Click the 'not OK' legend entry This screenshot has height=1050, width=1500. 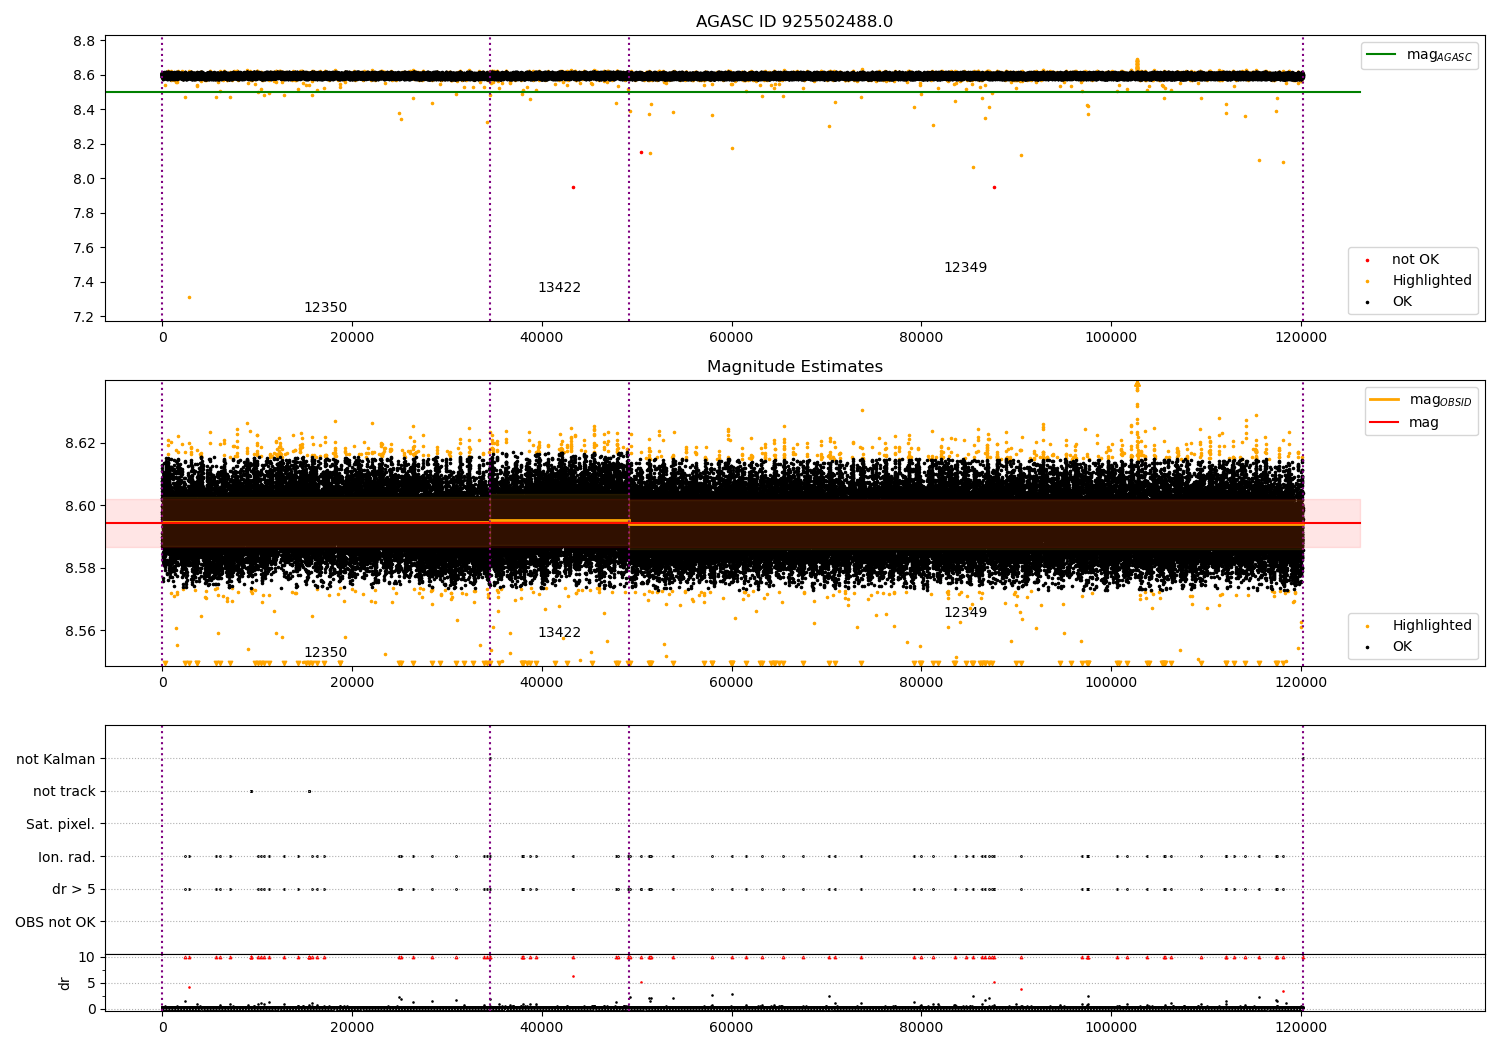point(1415,260)
